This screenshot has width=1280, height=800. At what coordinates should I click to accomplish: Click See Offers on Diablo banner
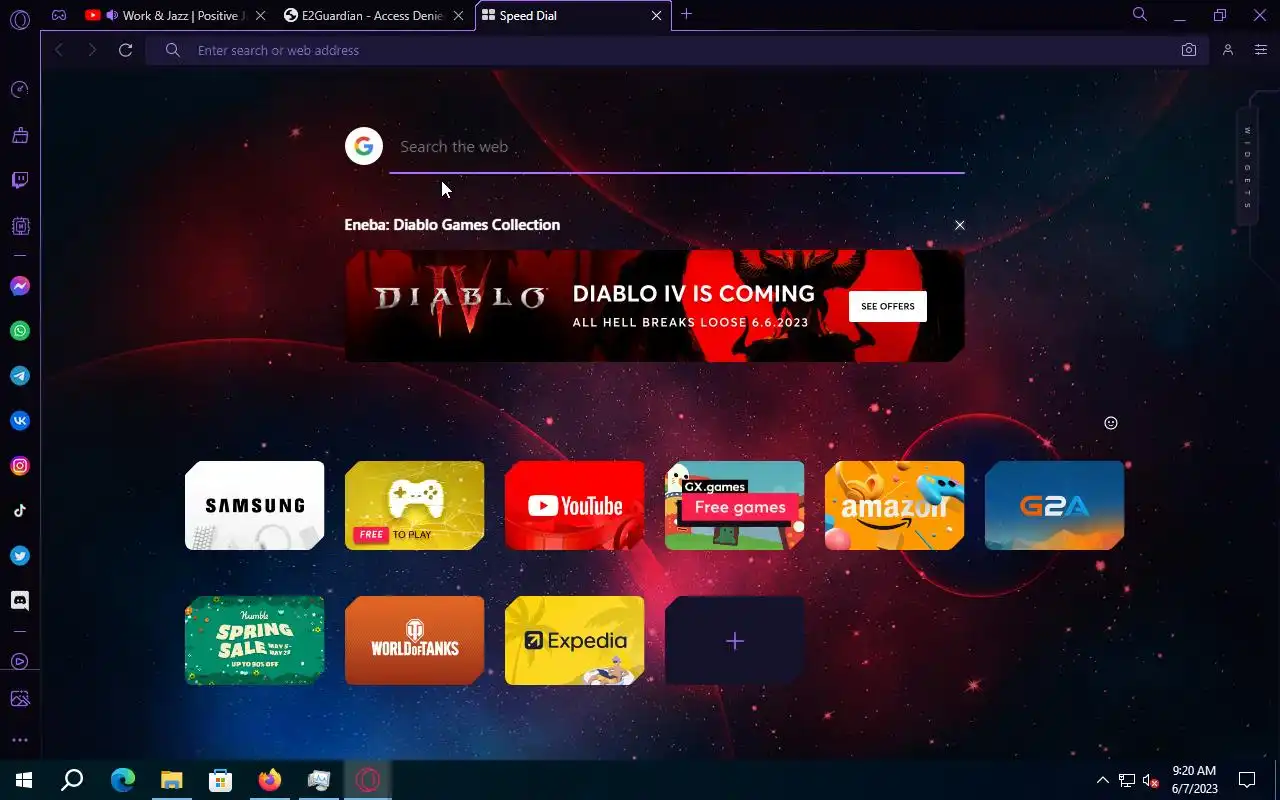pos(888,306)
